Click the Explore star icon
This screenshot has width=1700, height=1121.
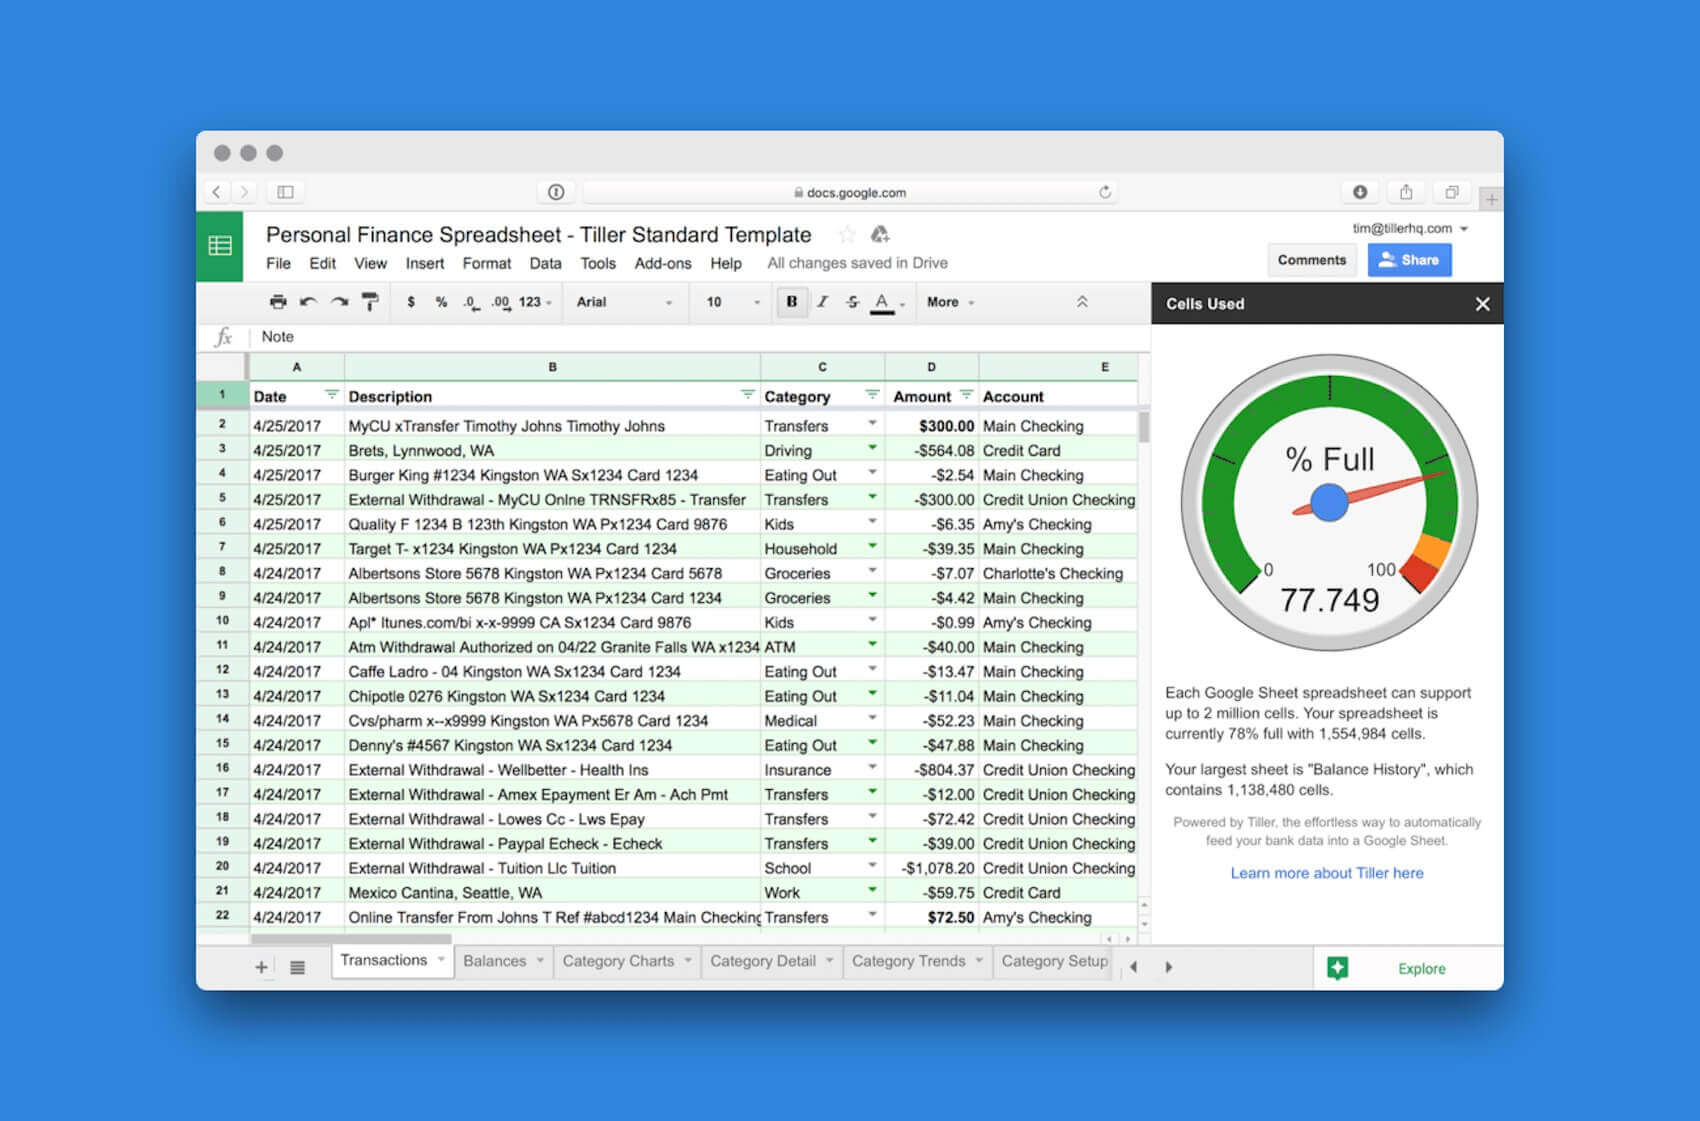click(x=1338, y=968)
